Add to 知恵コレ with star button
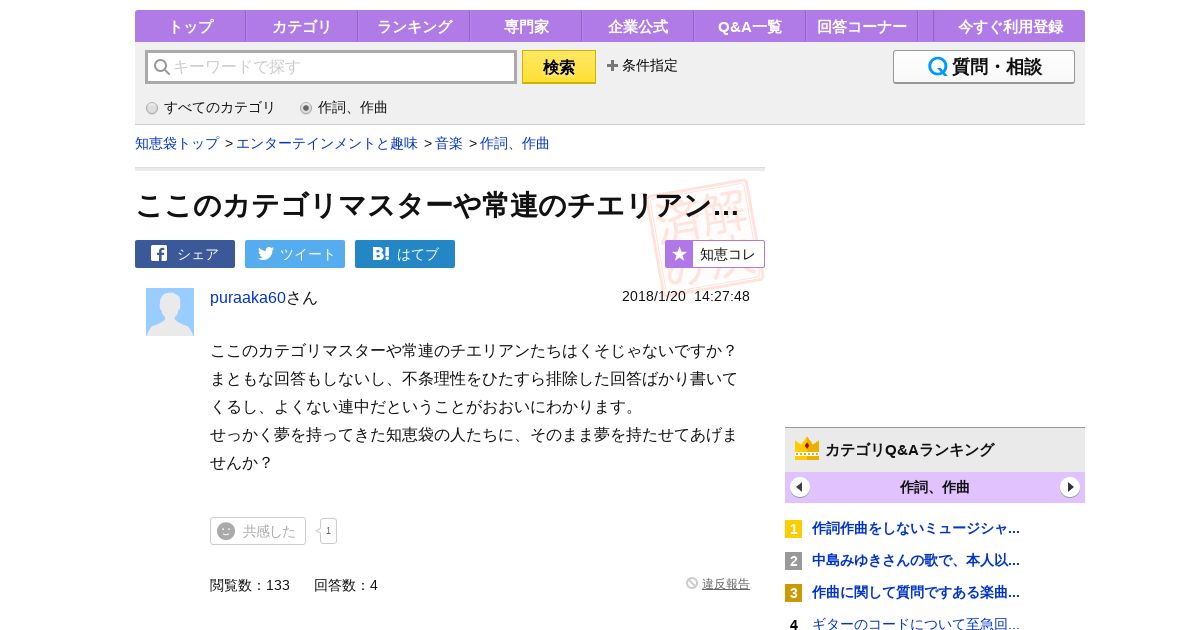 (715, 254)
